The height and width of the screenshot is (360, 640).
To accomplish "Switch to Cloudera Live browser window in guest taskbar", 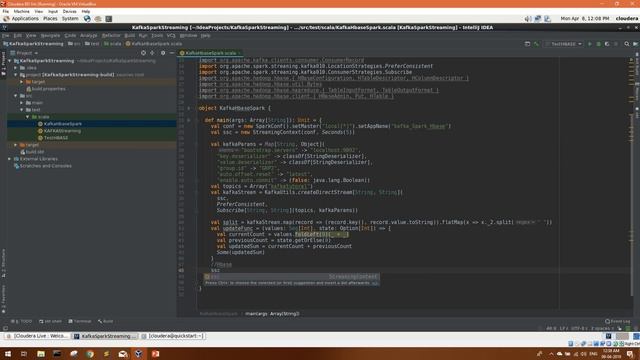I will pos(37,336).
